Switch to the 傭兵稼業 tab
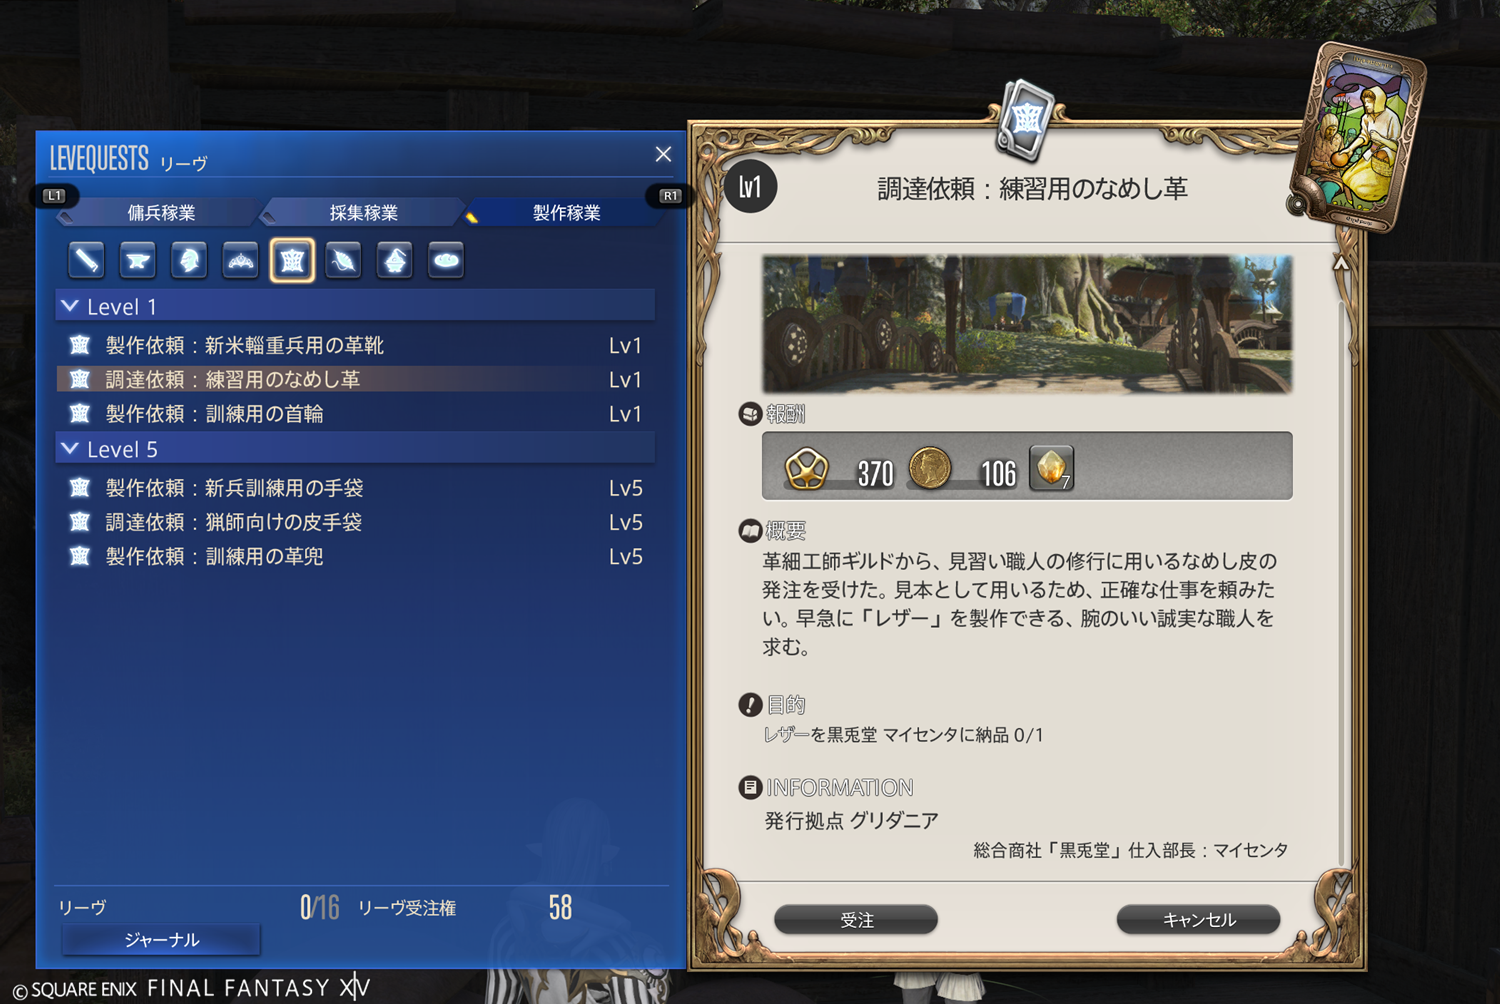Viewport: 1500px width, 1004px height. pyautogui.click(x=161, y=213)
